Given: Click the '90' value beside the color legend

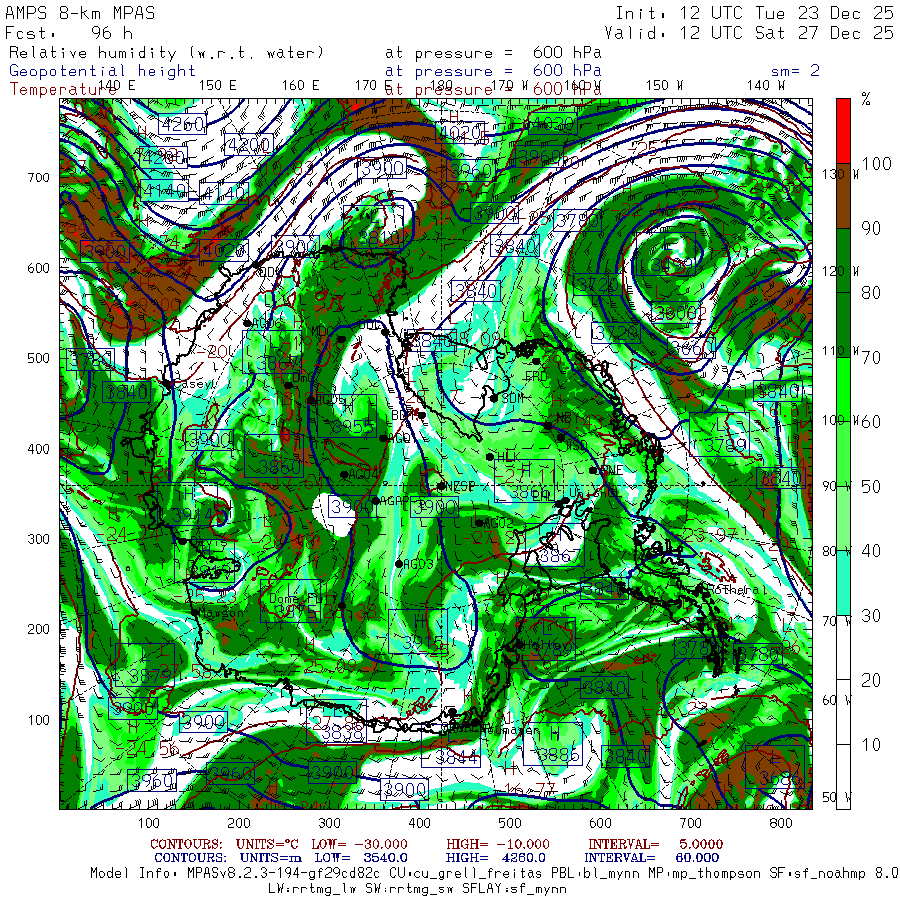Looking at the screenshot, I should coord(871,228).
